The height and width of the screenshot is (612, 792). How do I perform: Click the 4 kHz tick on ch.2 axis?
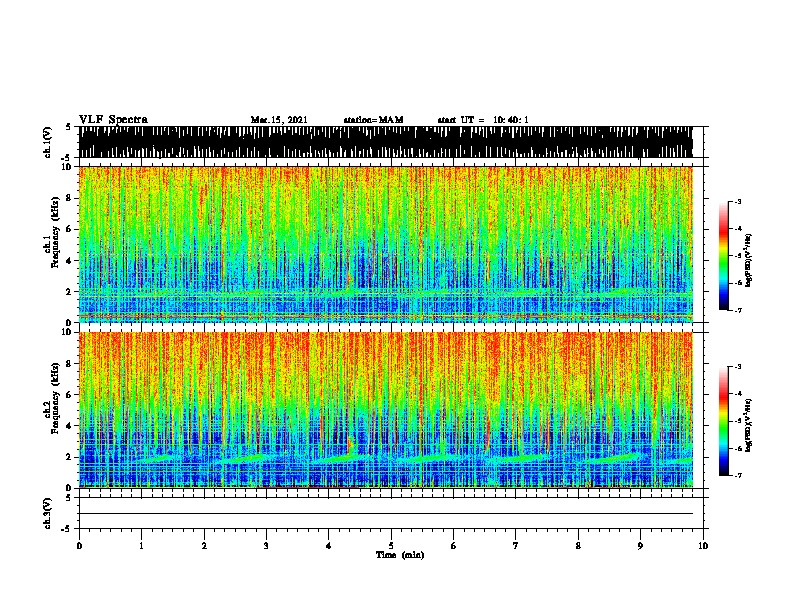pos(69,426)
